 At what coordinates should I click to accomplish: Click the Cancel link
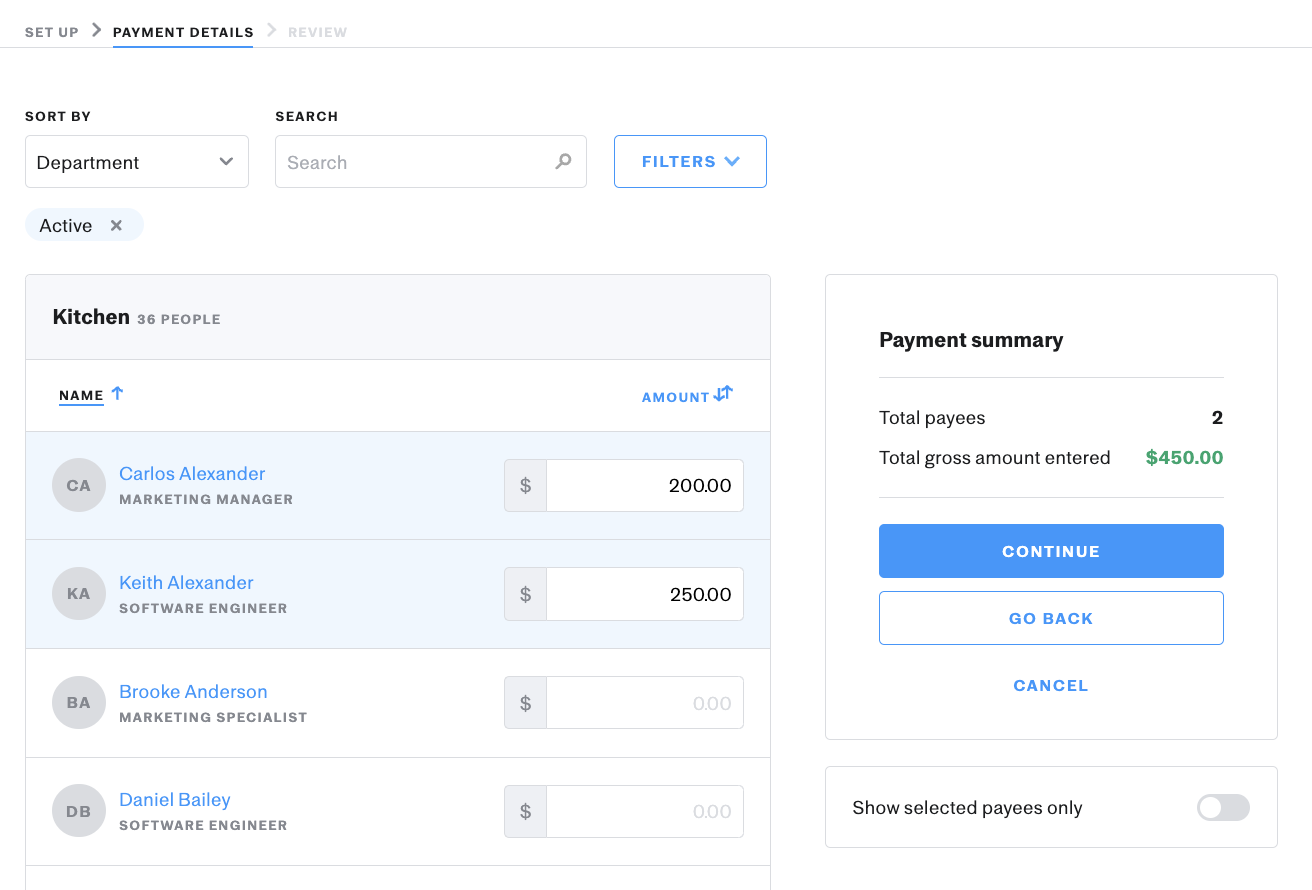(x=1051, y=686)
